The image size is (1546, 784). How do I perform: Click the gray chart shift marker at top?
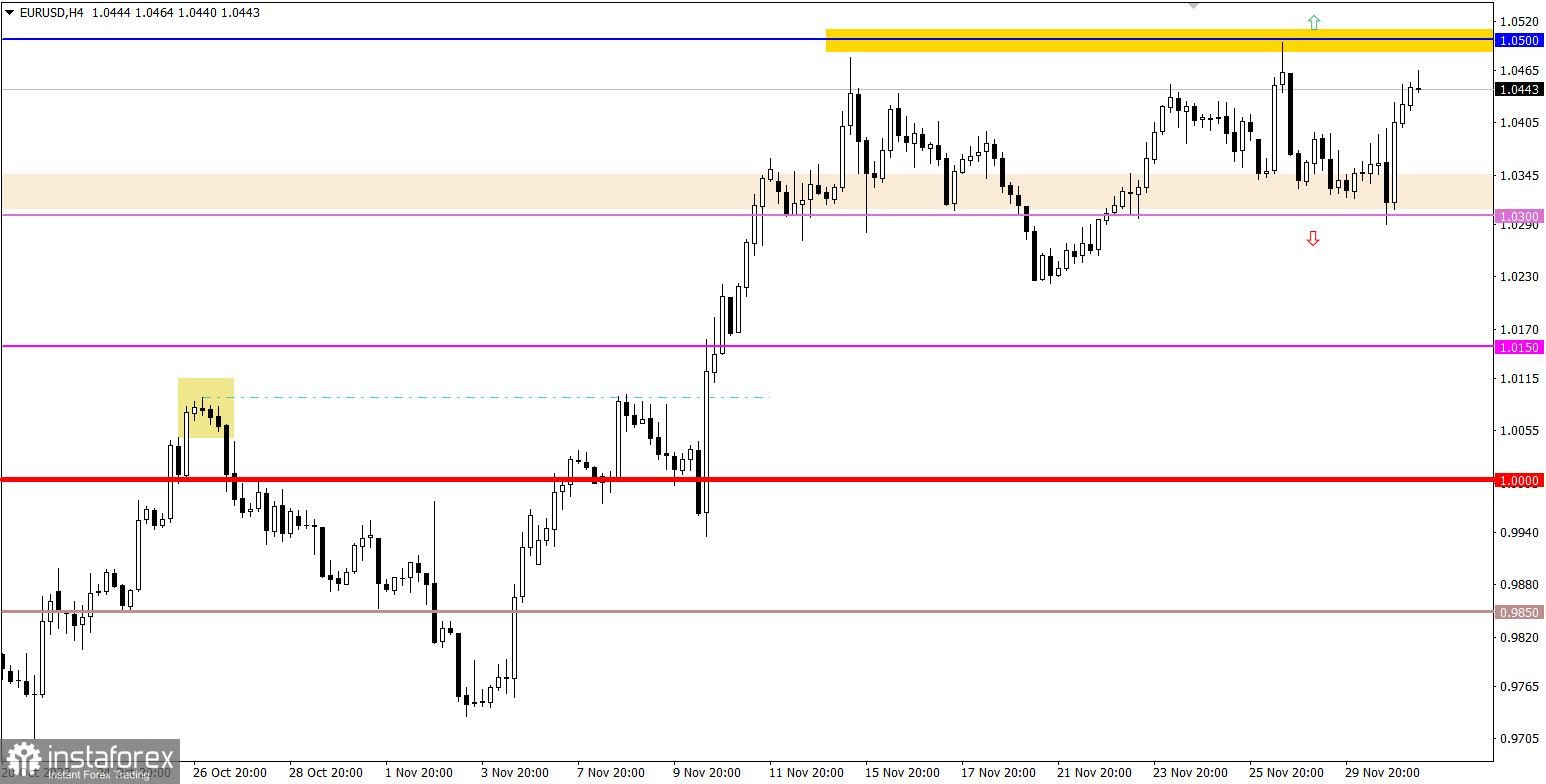tap(1193, 5)
